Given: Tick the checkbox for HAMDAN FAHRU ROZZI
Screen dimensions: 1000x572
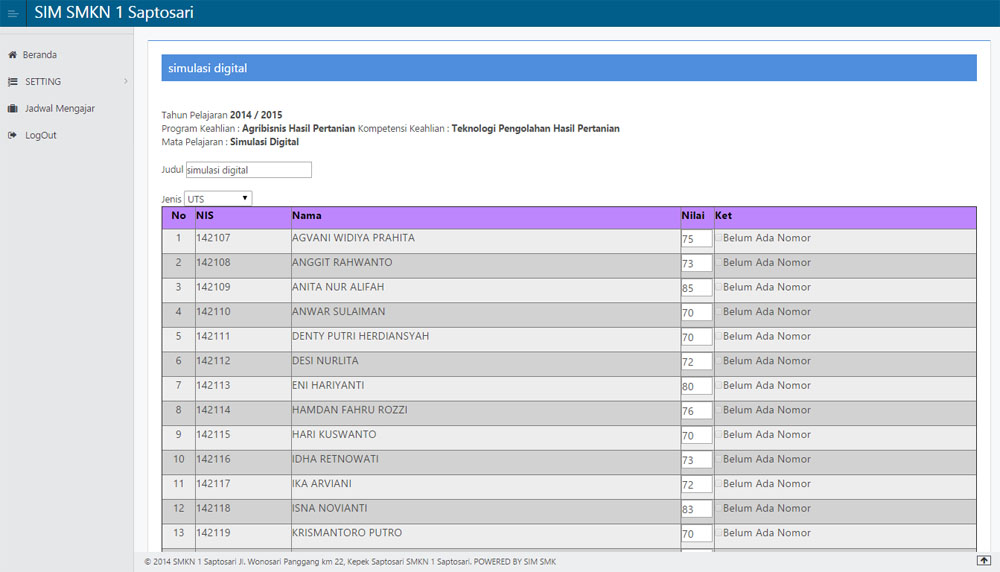Looking at the screenshot, I should 718,411.
